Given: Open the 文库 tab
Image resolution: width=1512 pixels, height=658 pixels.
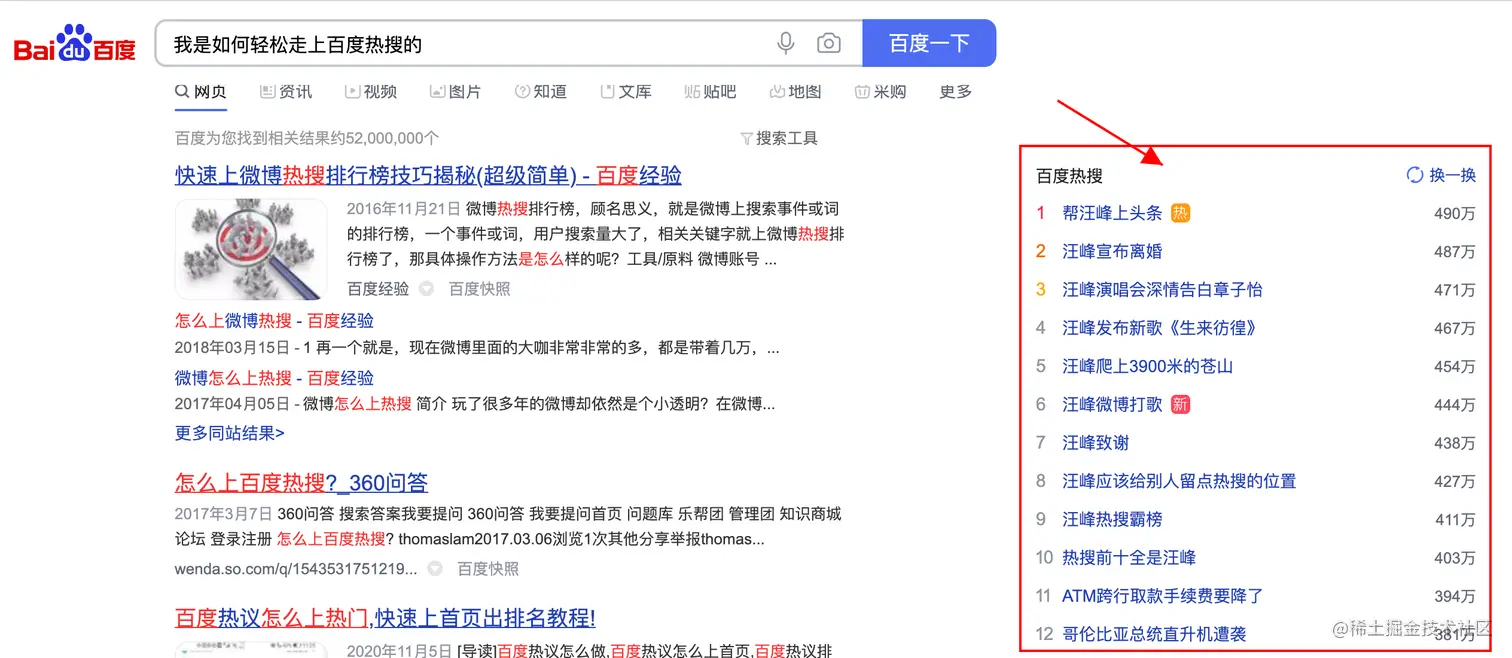Looking at the screenshot, I should (x=625, y=92).
